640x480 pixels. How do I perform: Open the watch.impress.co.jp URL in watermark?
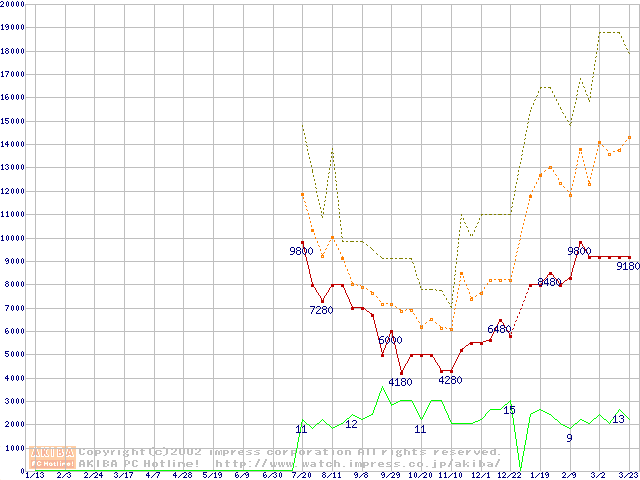(x=358, y=463)
